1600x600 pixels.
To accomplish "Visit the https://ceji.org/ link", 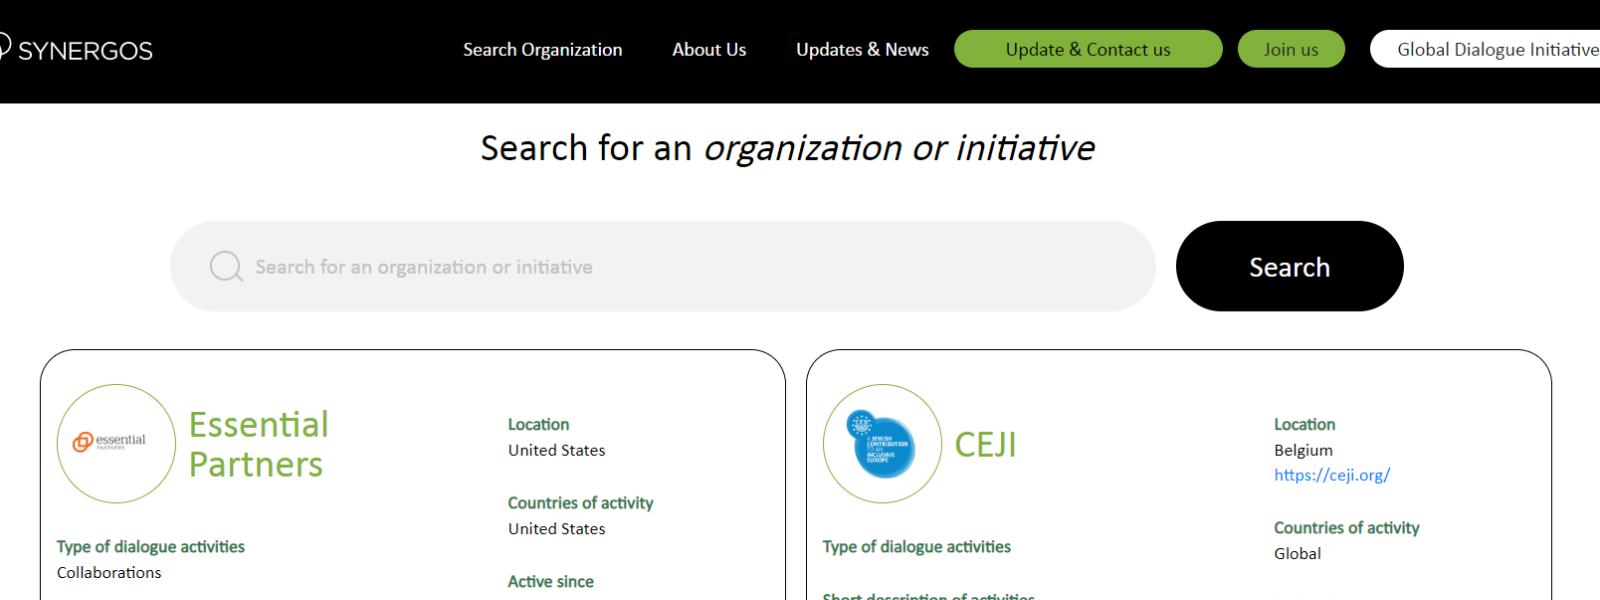I will click(x=1331, y=475).
